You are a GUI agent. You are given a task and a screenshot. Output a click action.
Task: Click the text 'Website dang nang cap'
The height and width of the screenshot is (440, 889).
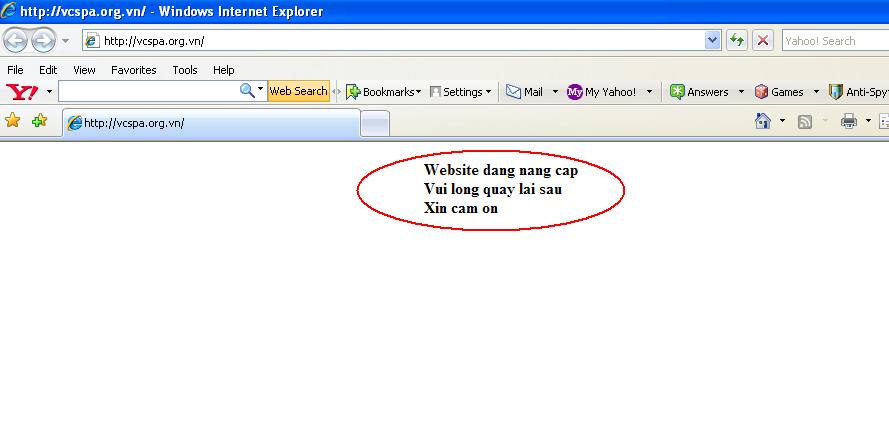[501, 171]
